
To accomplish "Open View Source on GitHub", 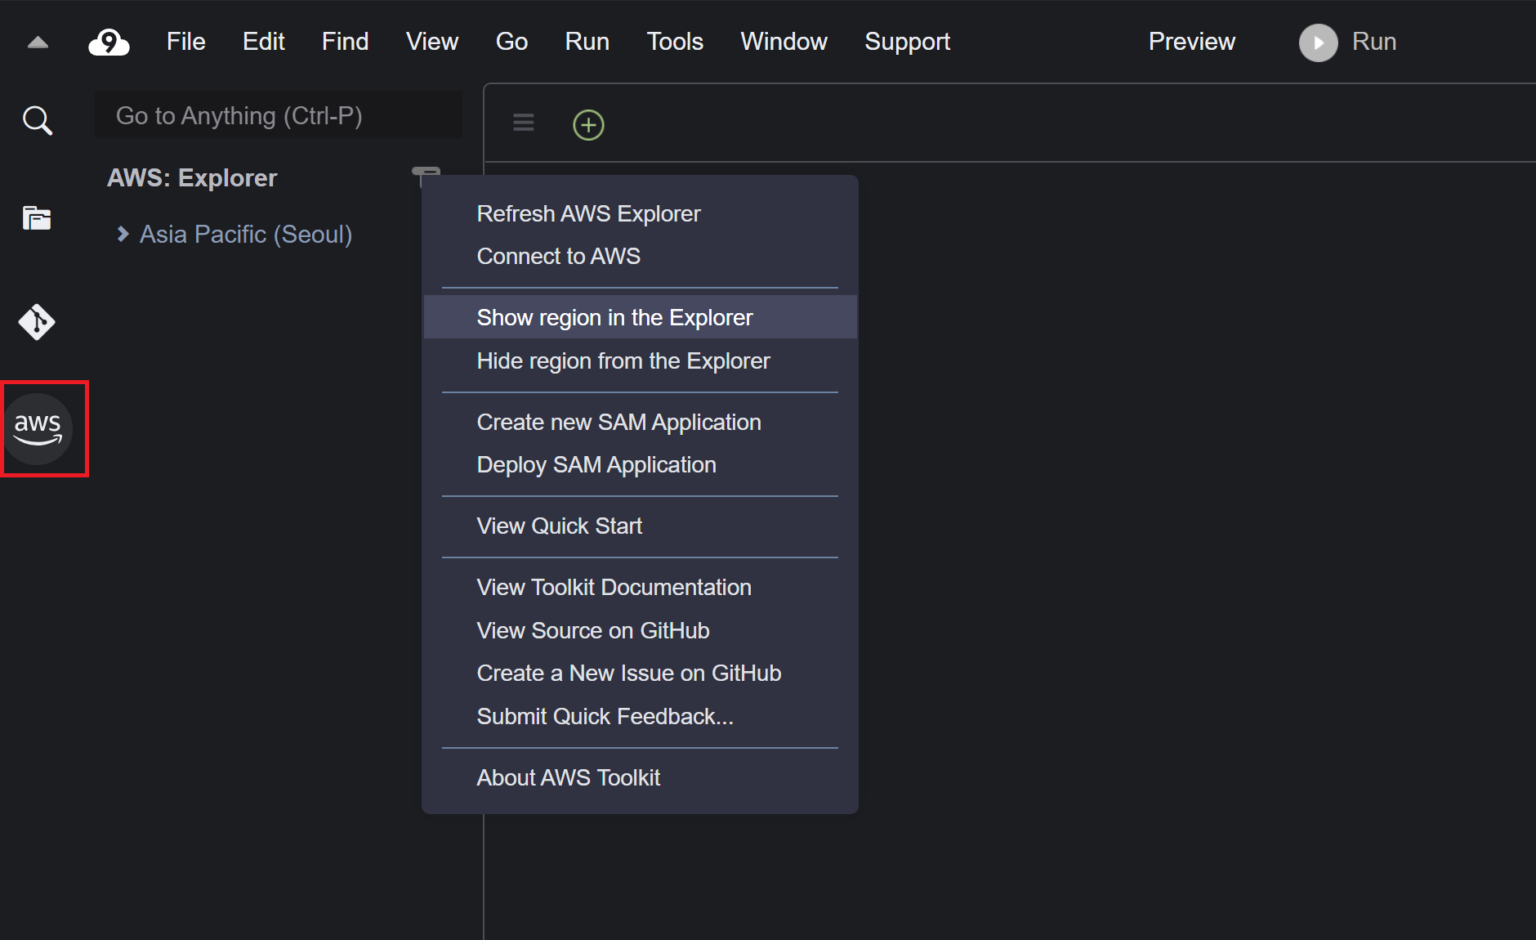I will (x=592, y=631).
